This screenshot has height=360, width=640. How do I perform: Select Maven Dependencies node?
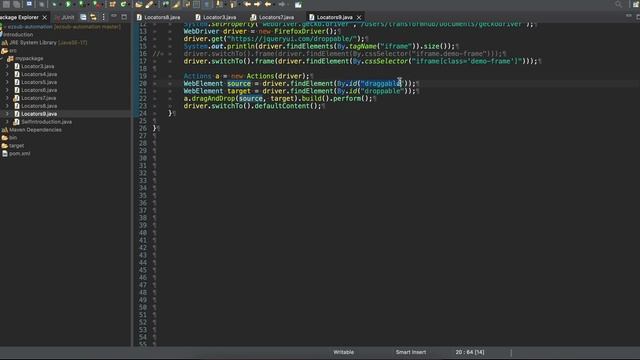click(x=35, y=130)
